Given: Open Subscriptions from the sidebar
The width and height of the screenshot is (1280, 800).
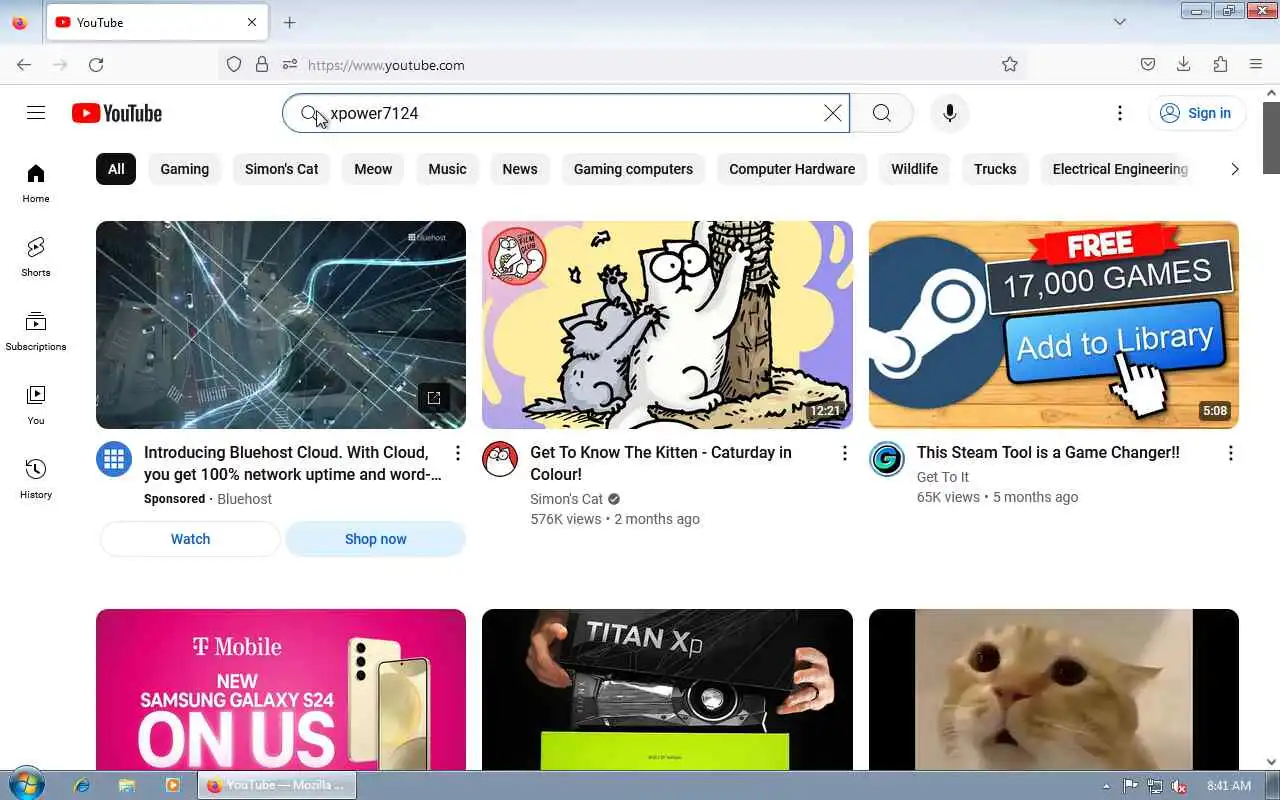Looking at the screenshot, I should 36,331.
